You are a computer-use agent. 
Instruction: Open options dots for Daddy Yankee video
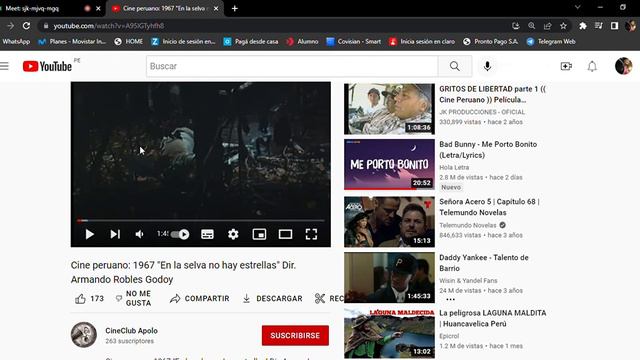(450, 300)
